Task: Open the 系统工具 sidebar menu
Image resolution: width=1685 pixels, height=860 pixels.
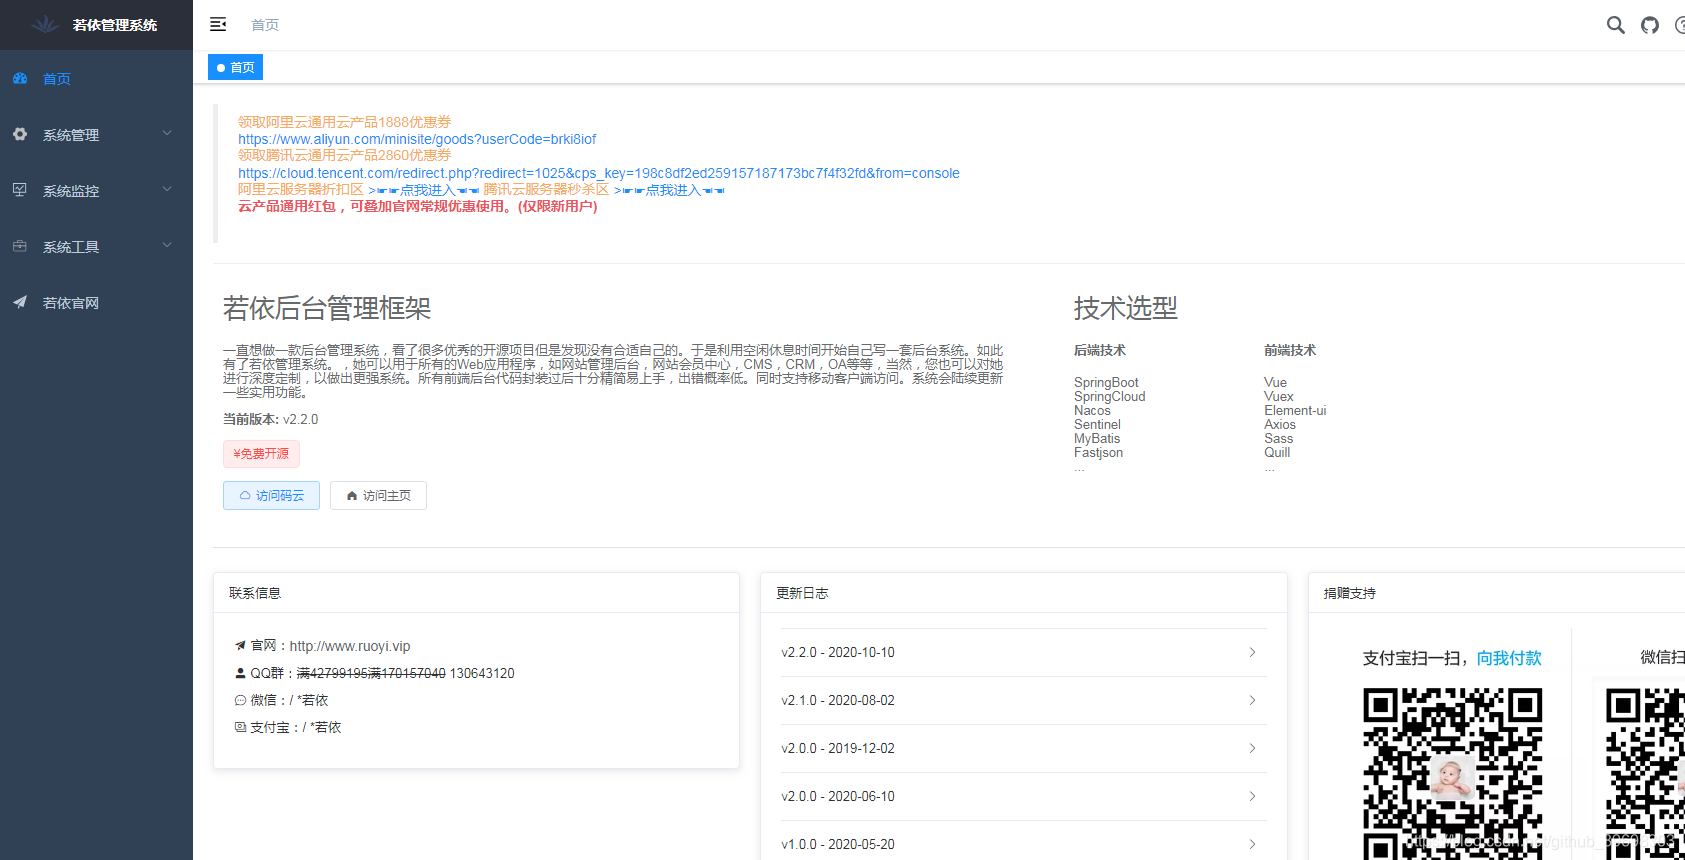Action: click(x=96, y=246)
